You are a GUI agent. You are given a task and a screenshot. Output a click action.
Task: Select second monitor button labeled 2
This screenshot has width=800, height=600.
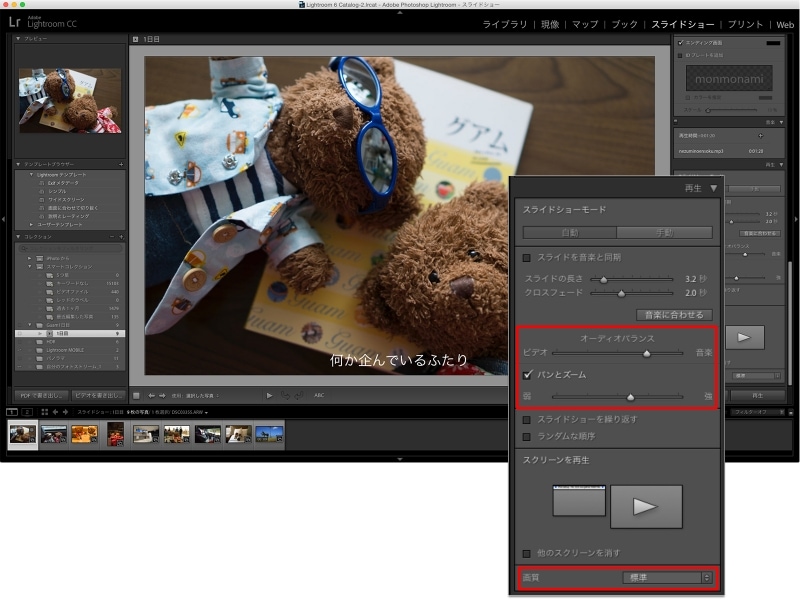[27, 411]
